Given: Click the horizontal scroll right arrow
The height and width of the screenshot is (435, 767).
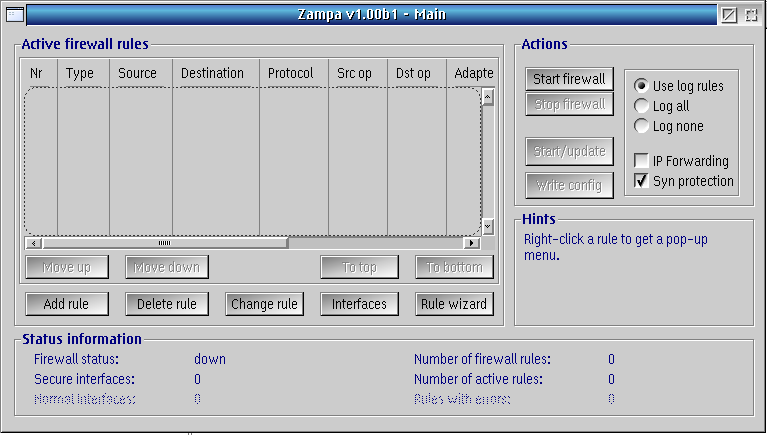Looking at the screenshot, I should [x=472, y=243].
